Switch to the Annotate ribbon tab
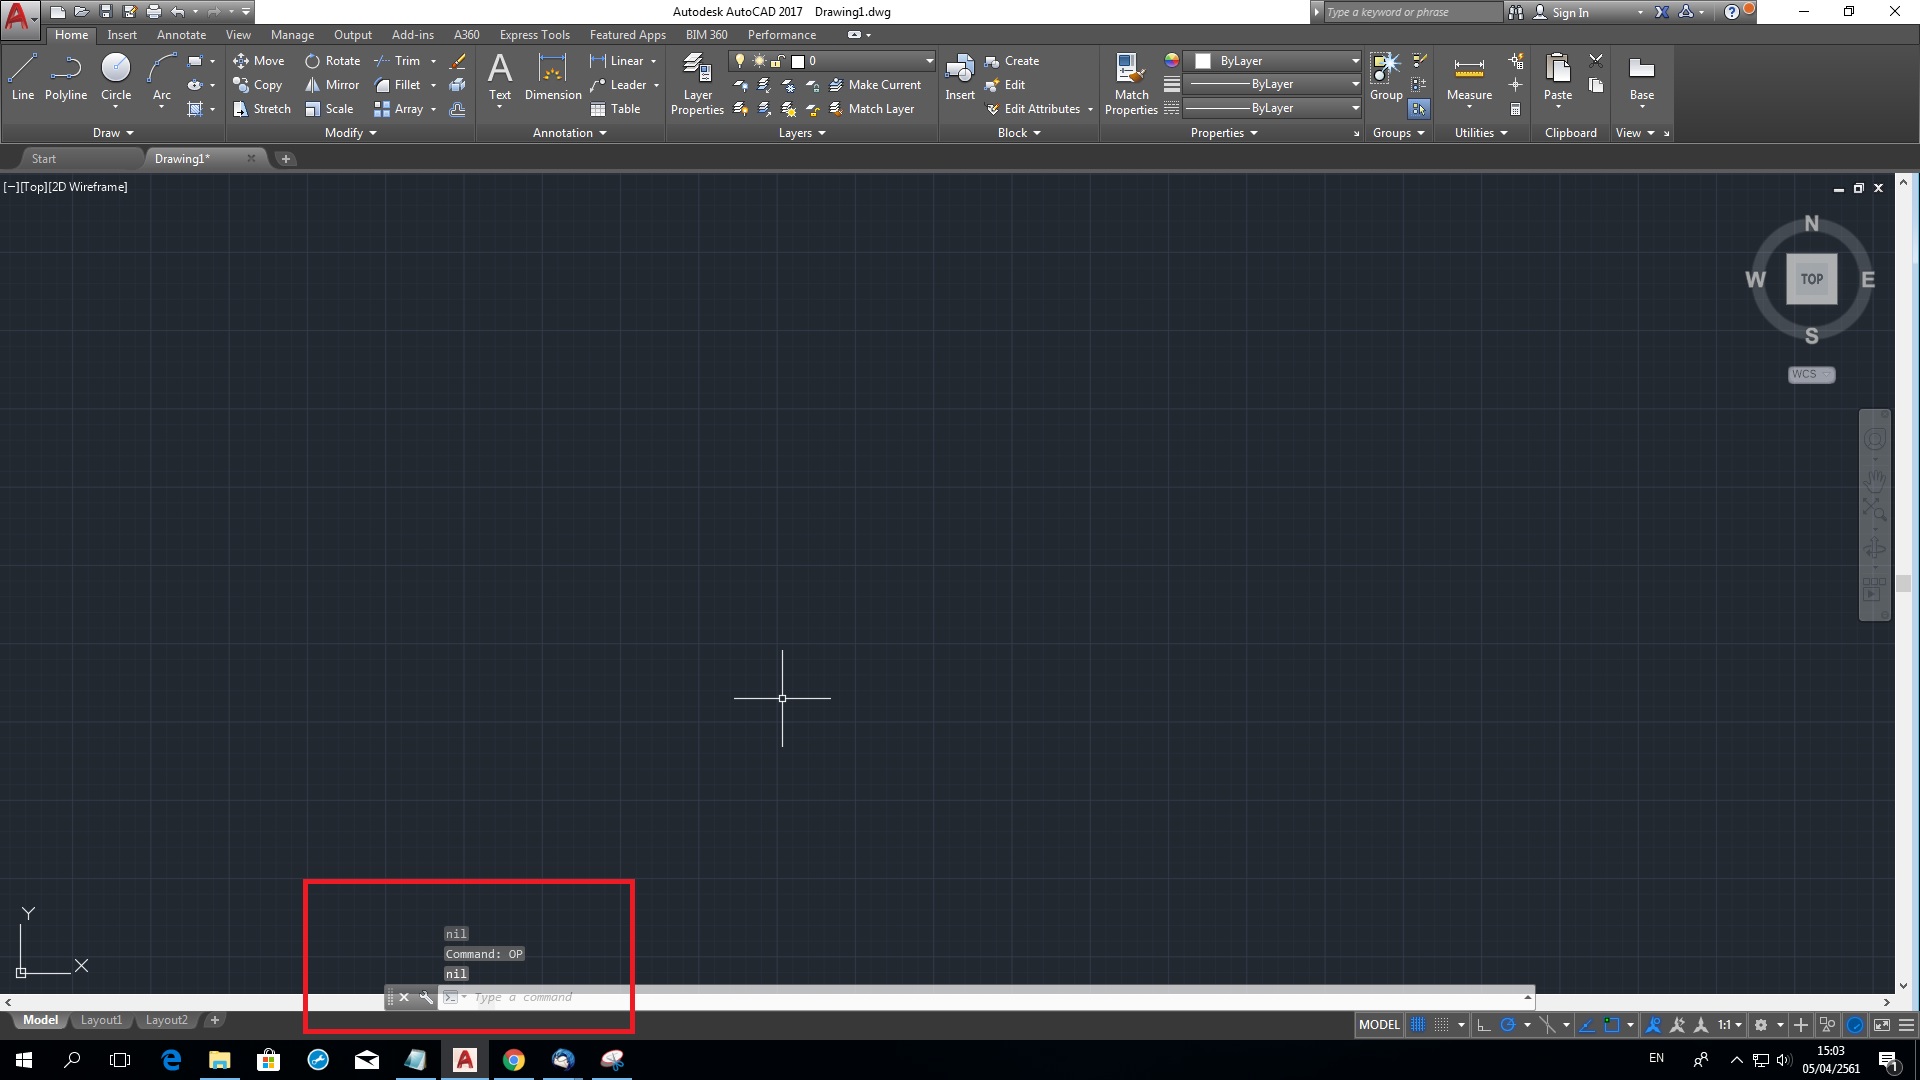Viewport: 1920px width, 1080px height. pyautogui.click(x=181, y=34)
